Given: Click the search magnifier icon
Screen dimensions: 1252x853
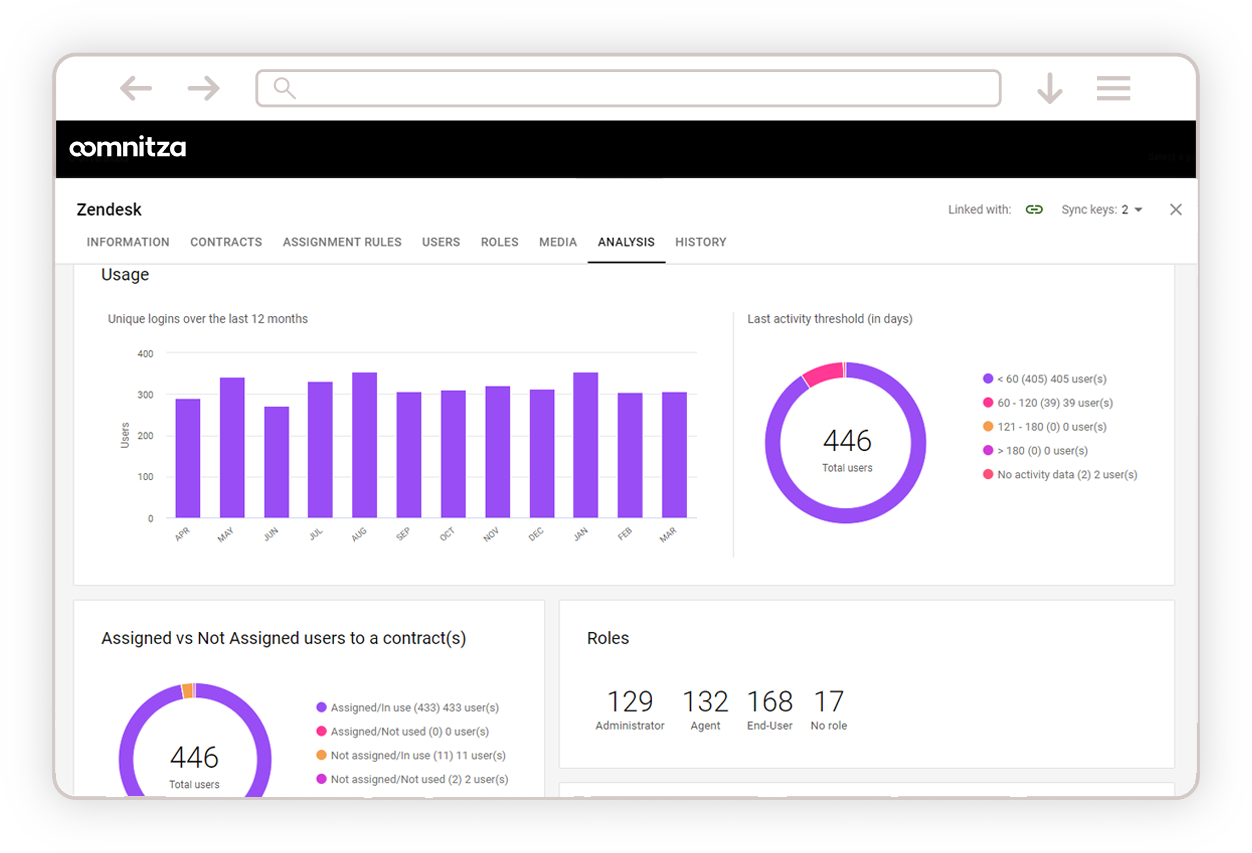Looking at the screenshot, I should click(x=284, y=88).
